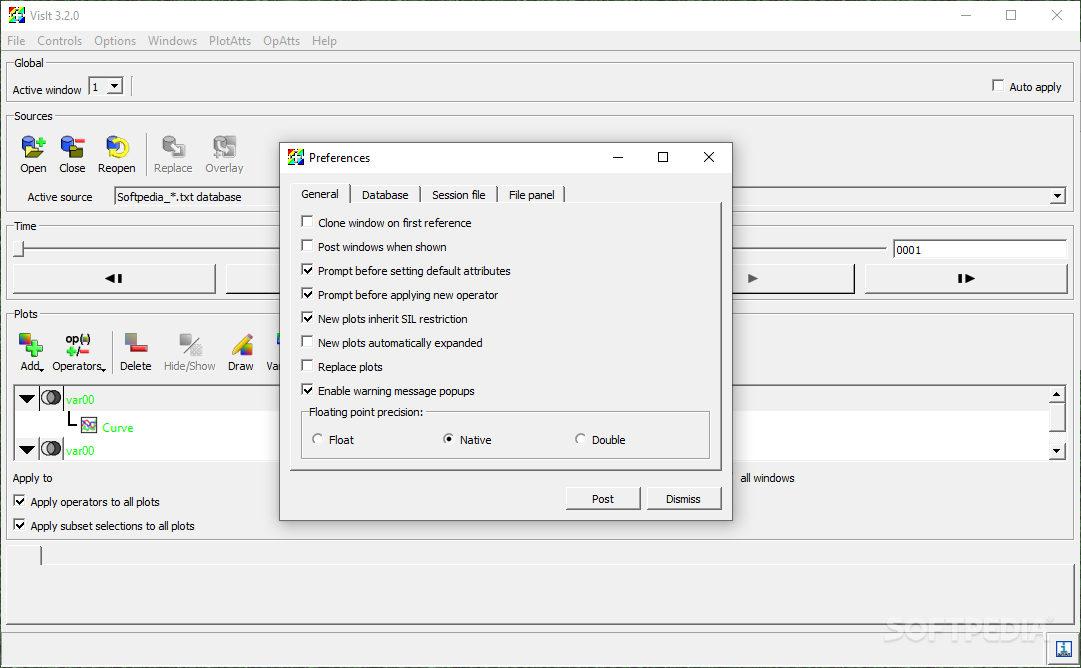Open the Operators menu icon

click(x=78, y=345)
